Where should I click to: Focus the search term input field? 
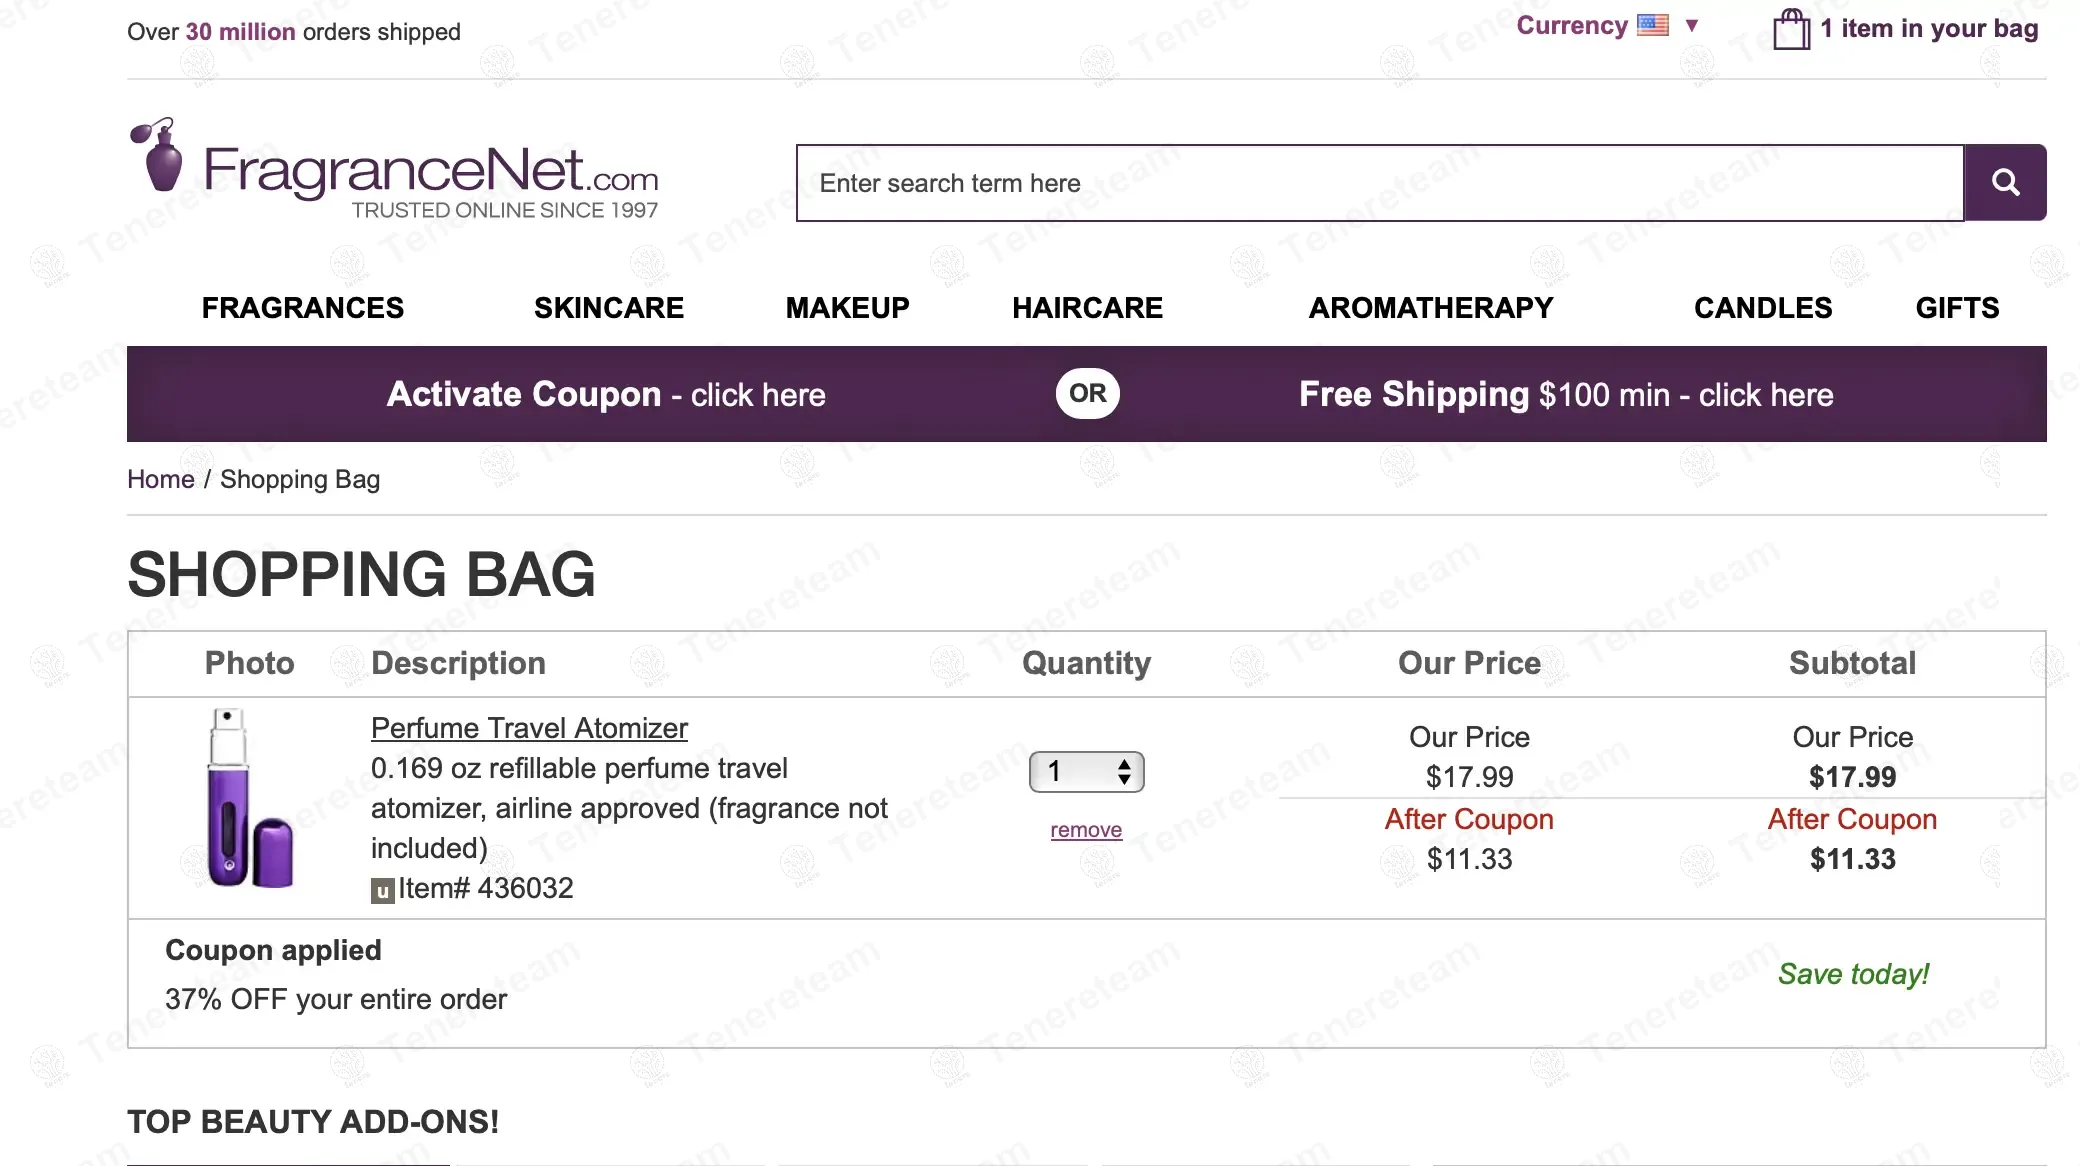1380,183
